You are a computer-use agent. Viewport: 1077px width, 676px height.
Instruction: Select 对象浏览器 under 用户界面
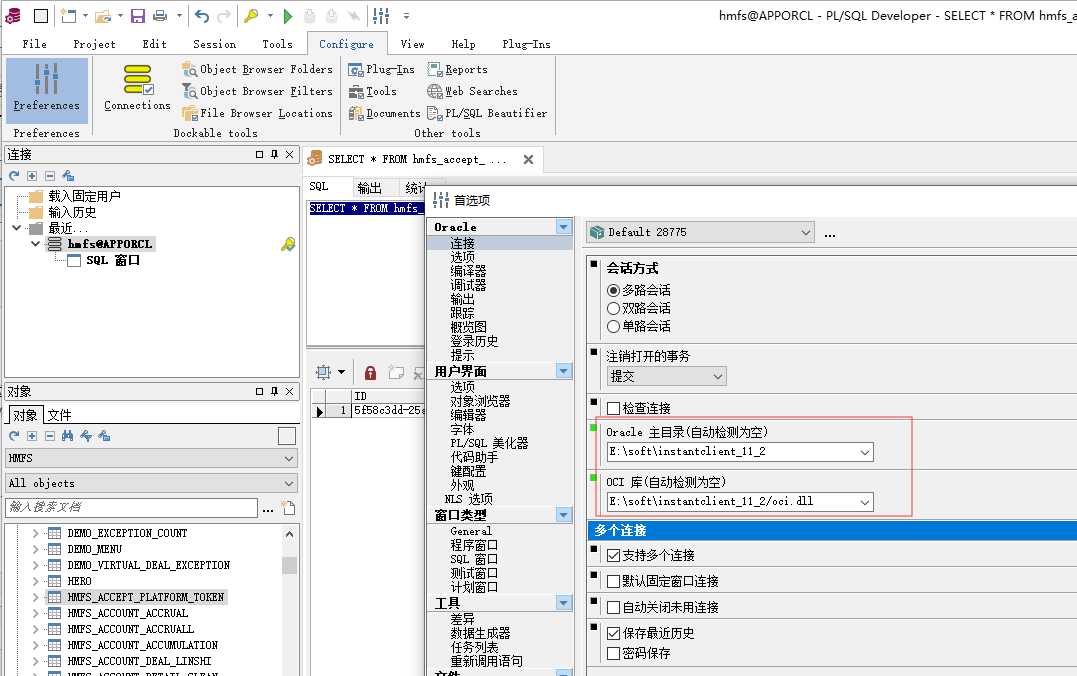tap(480, 401)
